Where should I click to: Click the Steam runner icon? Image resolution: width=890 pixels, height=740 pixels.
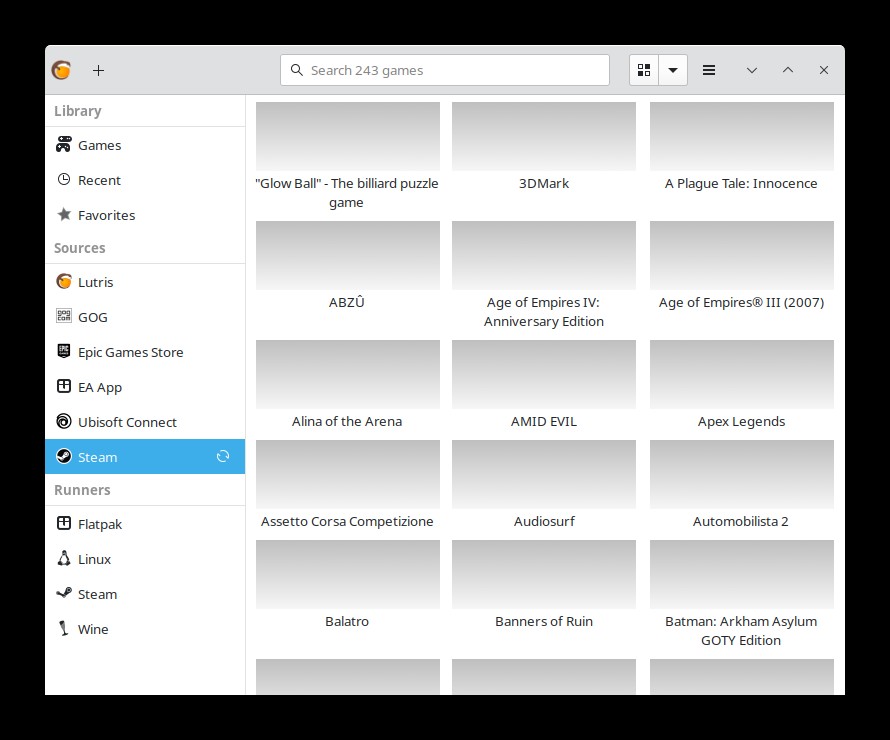tap(64, 593)
